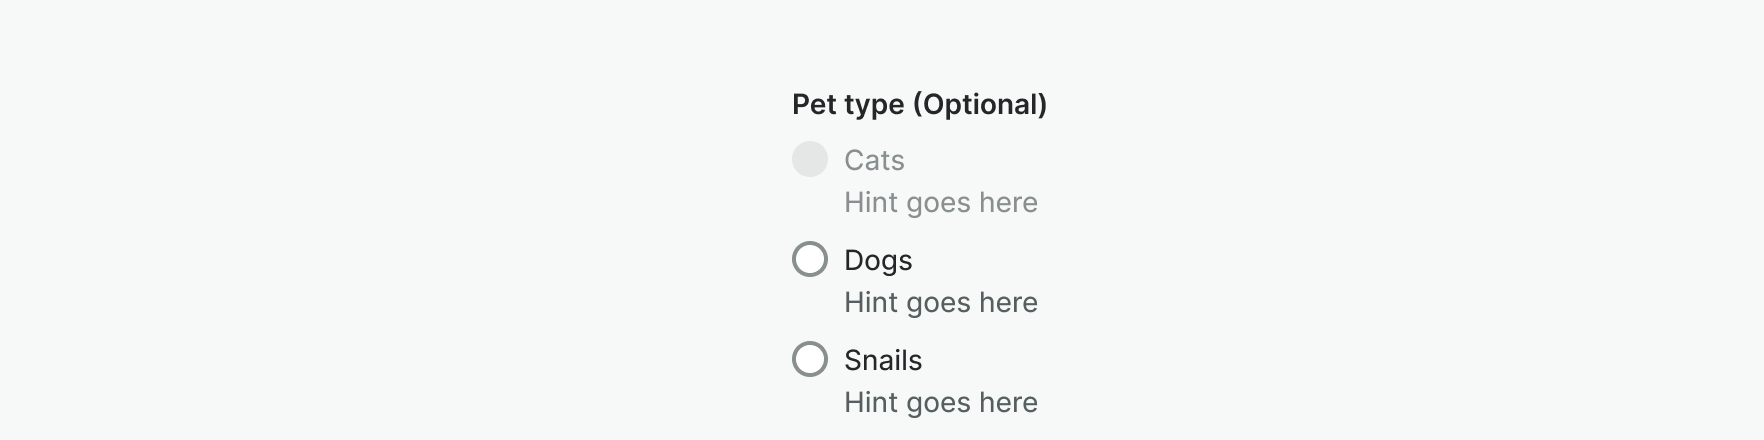The height and width of the screenshot is (440, 1764).
Task: Click the hint text under Cats
Action: tap(940, 202)
